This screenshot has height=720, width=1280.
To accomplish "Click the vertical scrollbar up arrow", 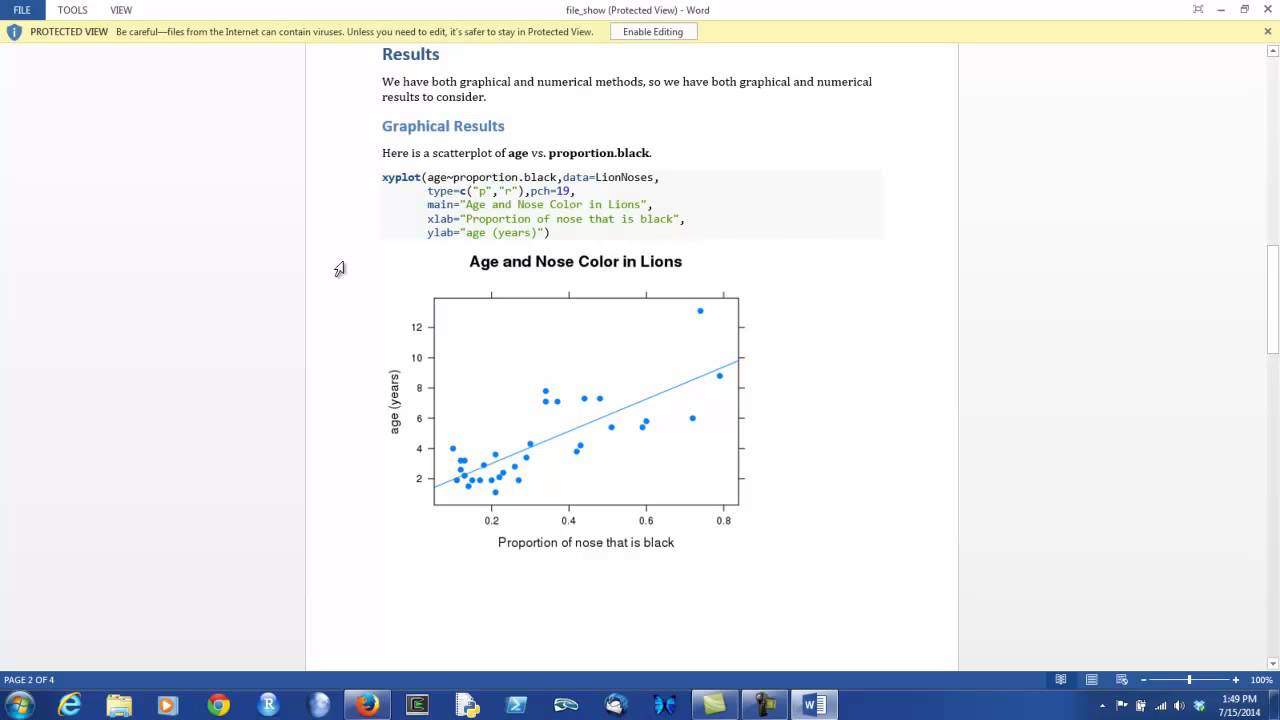I will click(x=1273, y=50).
